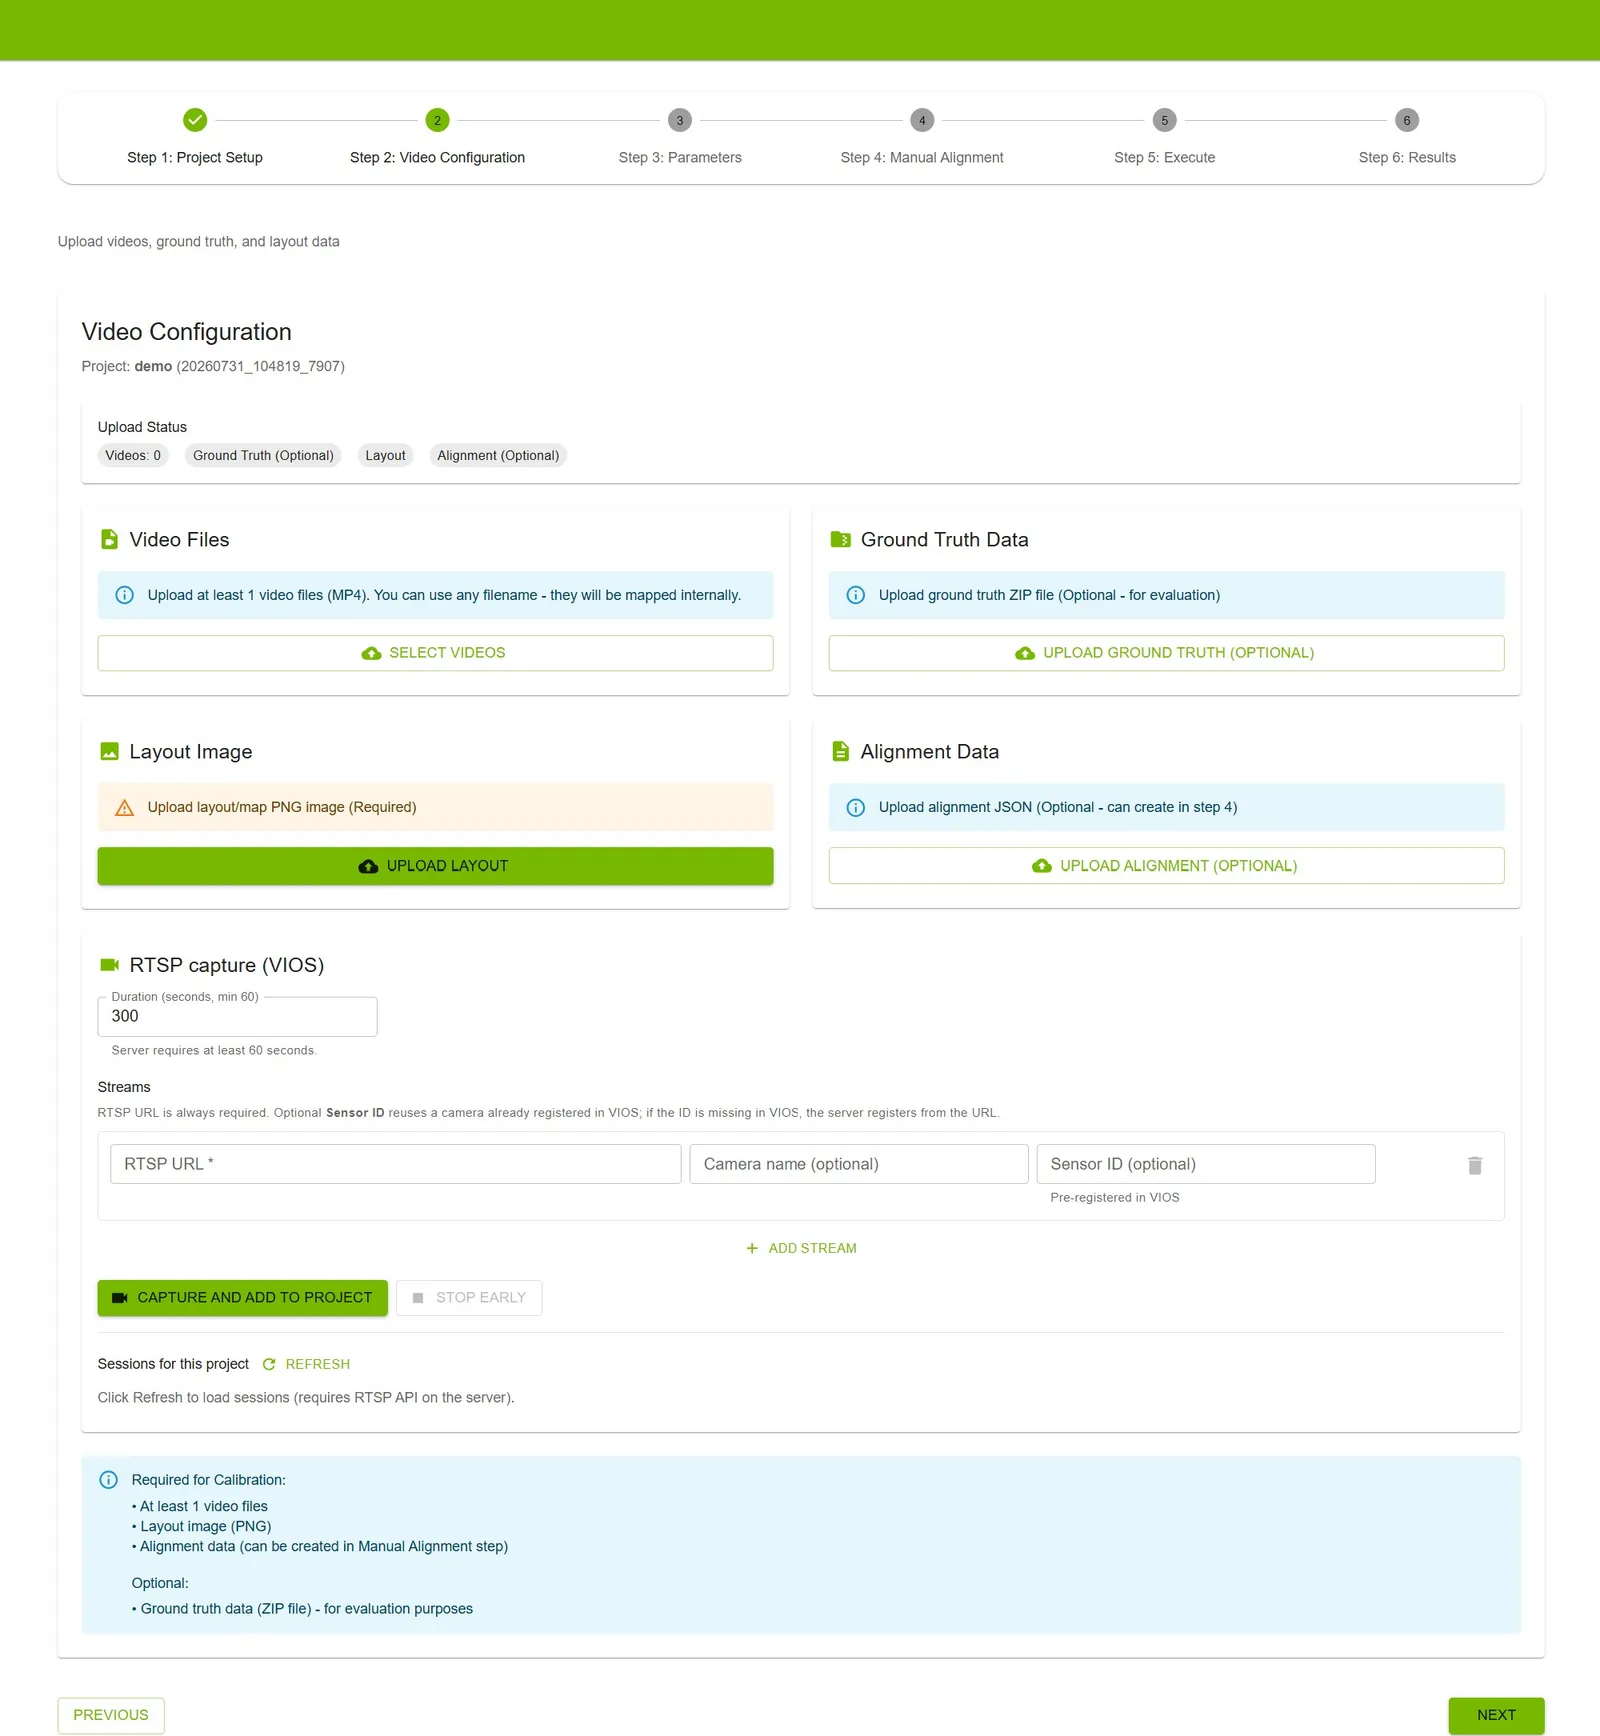Image resolution: width=1600 pixels, height=1736 pixels.
Task: Focus the Camera name field
Action: [859, 1164]
